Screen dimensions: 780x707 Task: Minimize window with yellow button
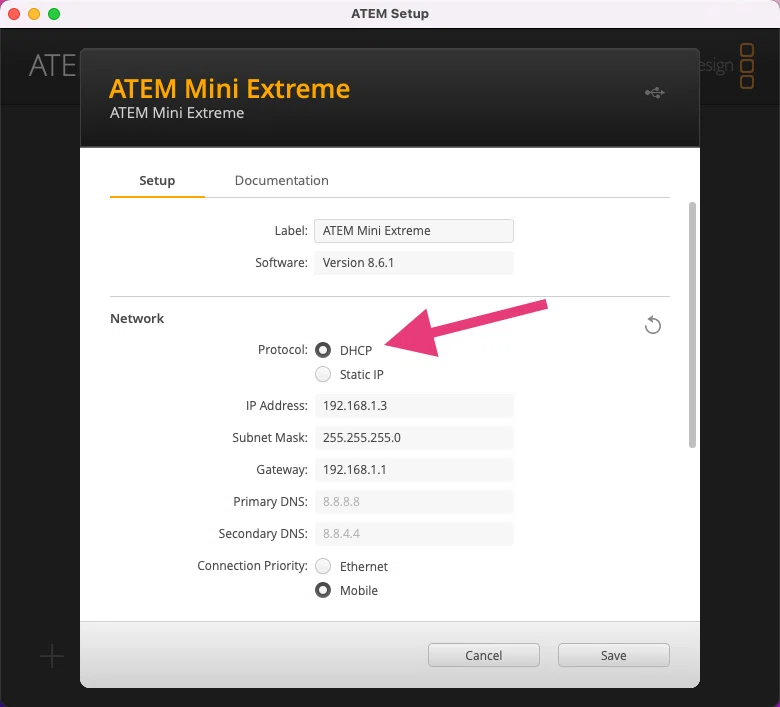34,14
